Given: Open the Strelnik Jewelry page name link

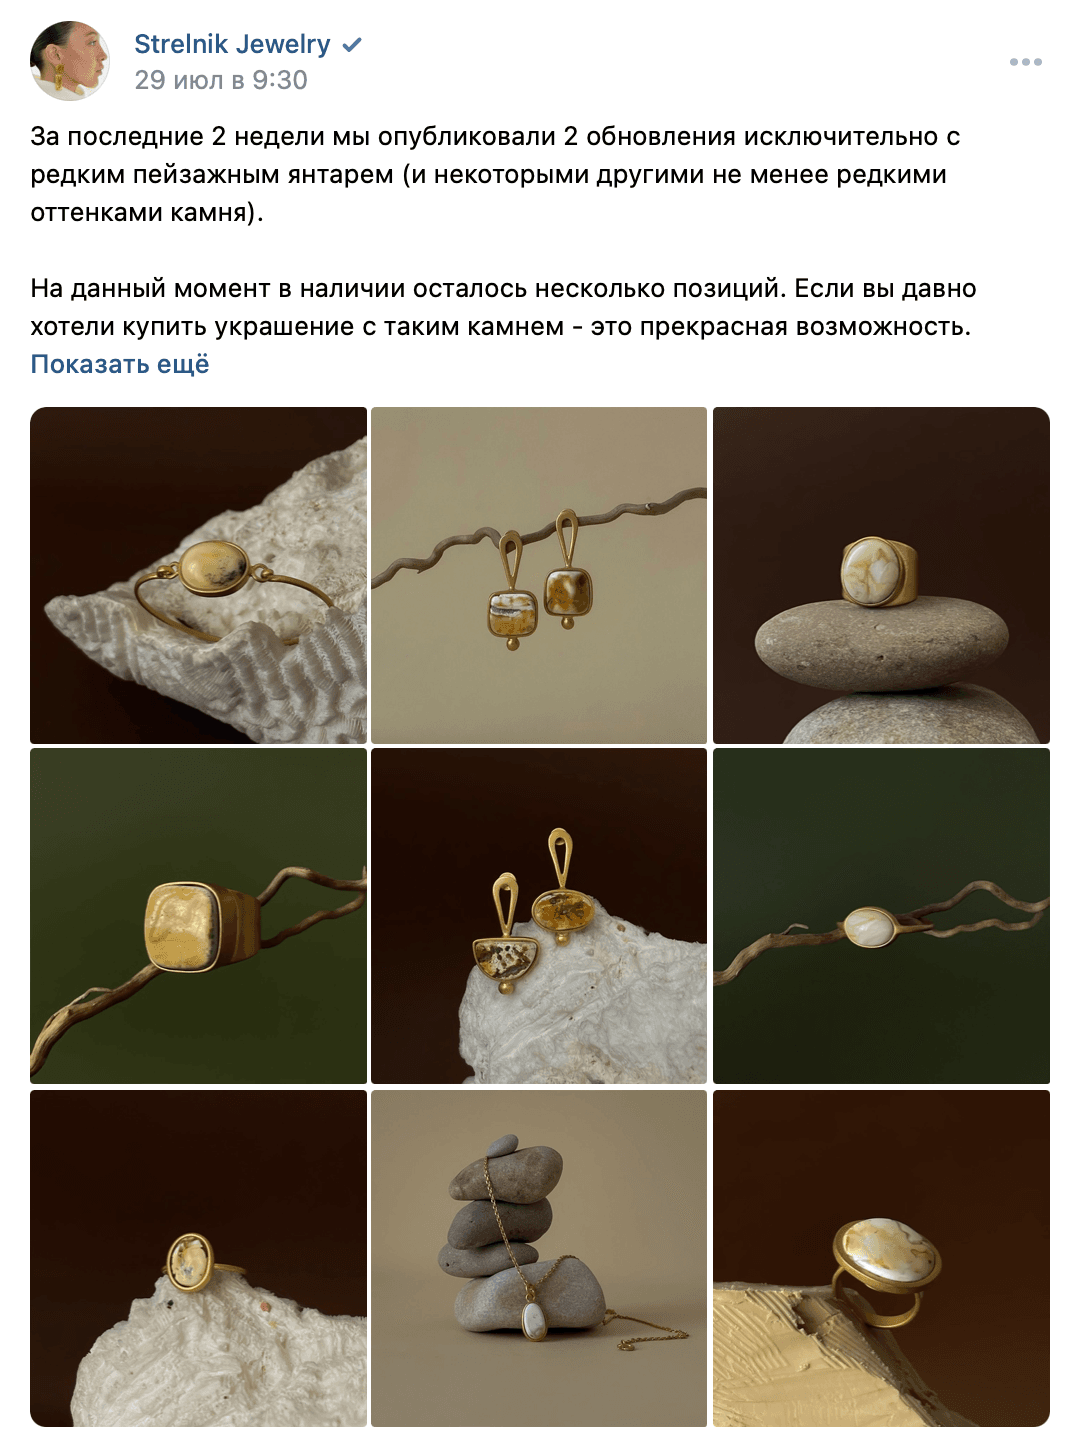Looking at the screenshot, I should 232,44.
